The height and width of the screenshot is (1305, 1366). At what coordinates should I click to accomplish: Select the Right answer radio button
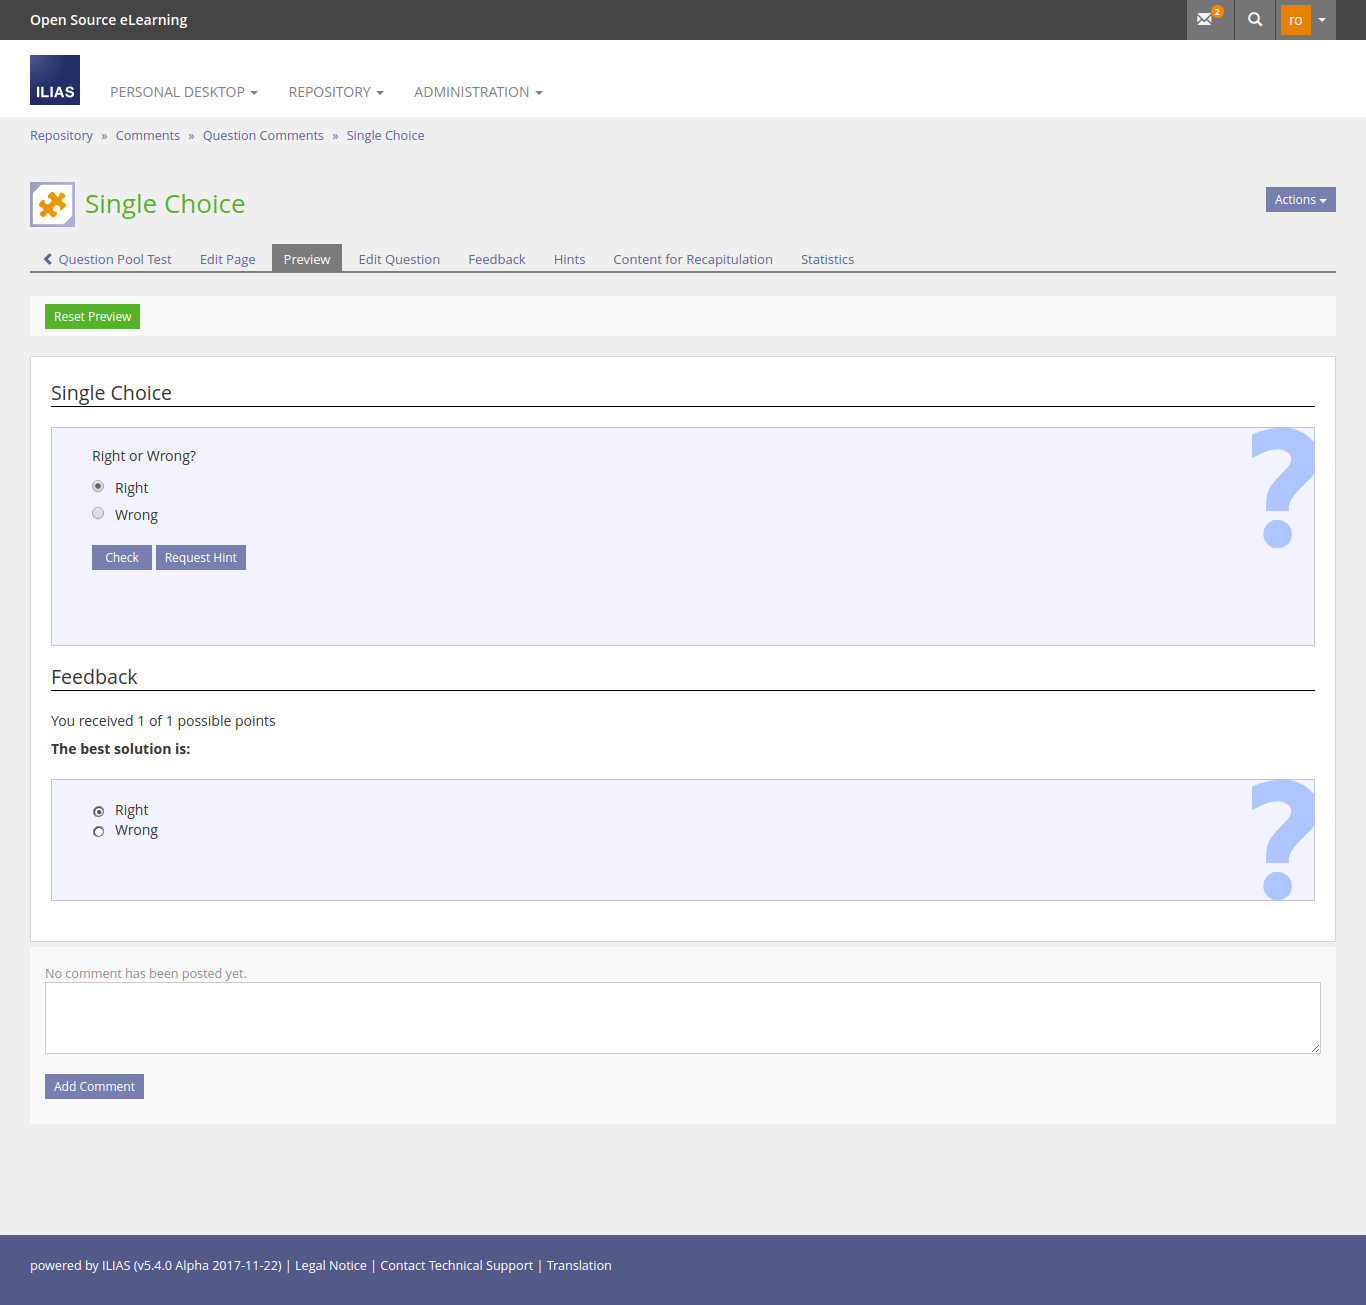coord(98,487)
